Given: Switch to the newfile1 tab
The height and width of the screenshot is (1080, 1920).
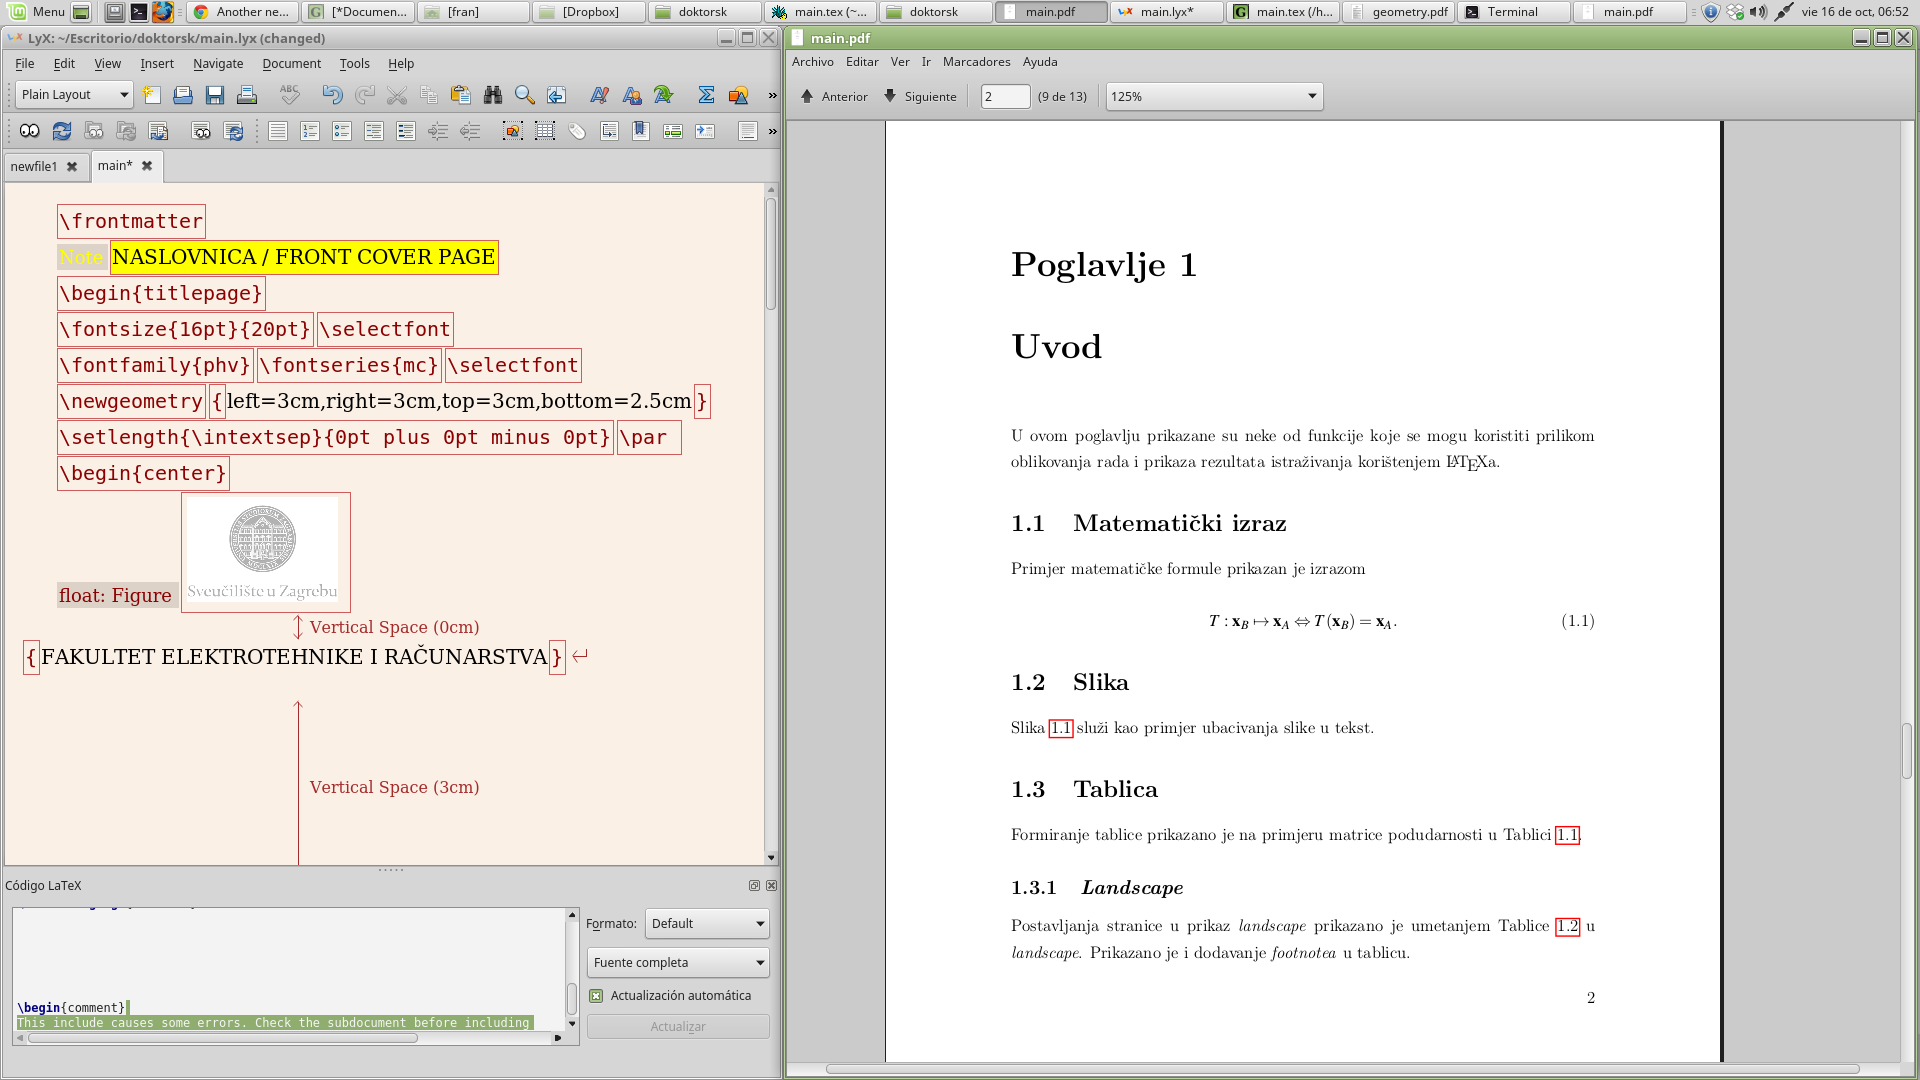Looking at the screenshot, I should 34,167.
